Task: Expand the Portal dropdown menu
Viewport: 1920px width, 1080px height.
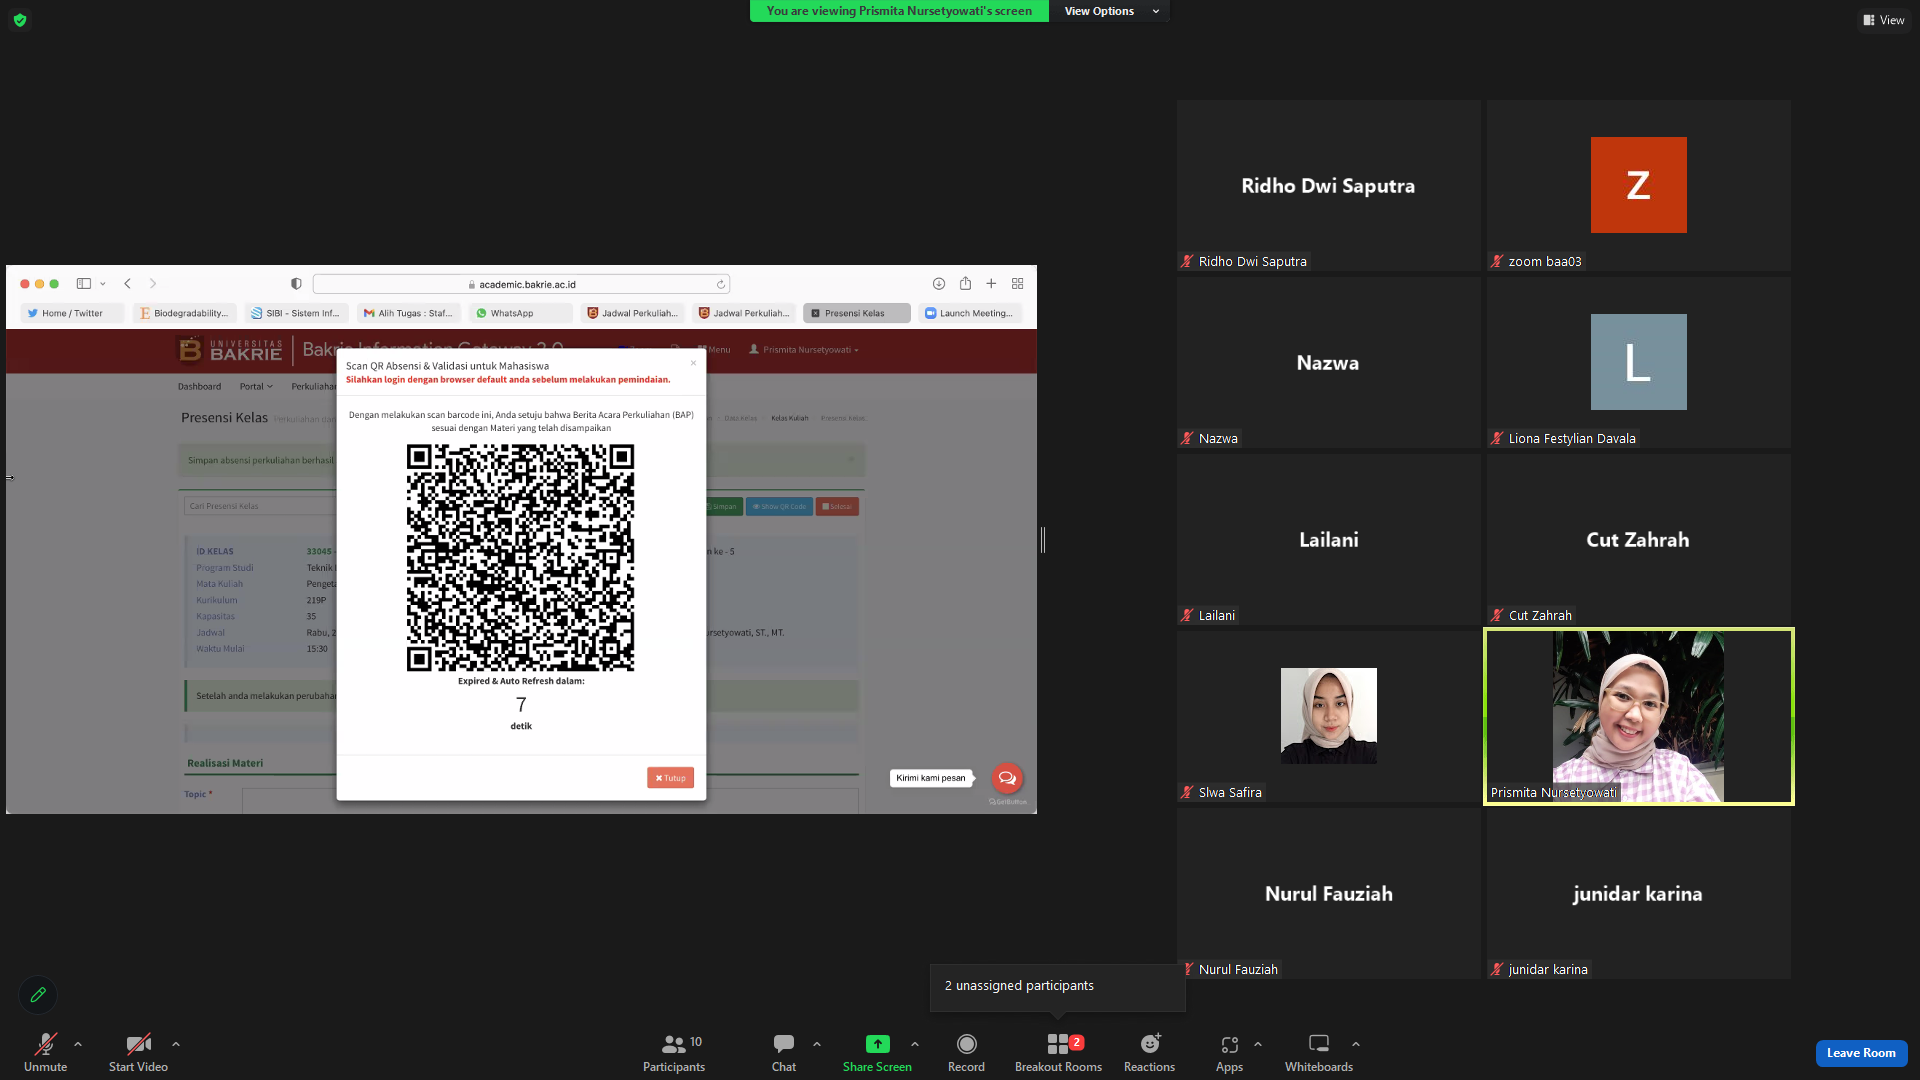Action: (256, 387)
